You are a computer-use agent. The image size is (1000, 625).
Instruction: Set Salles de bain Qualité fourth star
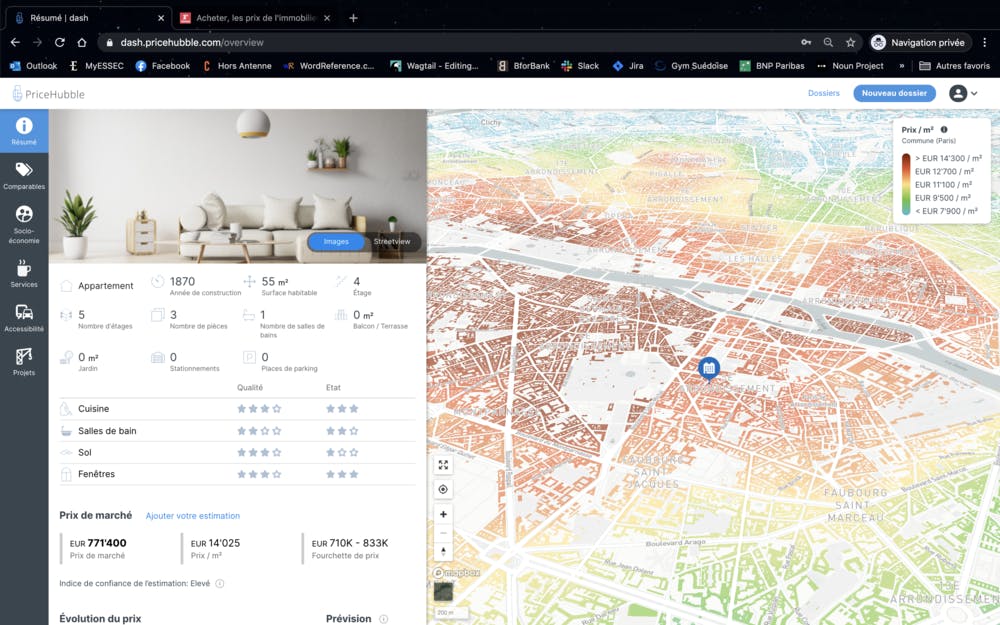[277, 431]
